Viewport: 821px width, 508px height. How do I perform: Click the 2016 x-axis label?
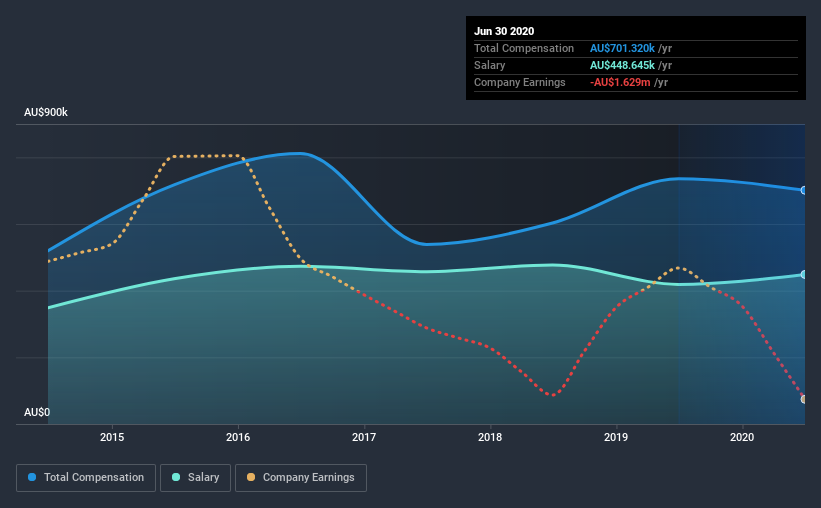click(238, 437)
